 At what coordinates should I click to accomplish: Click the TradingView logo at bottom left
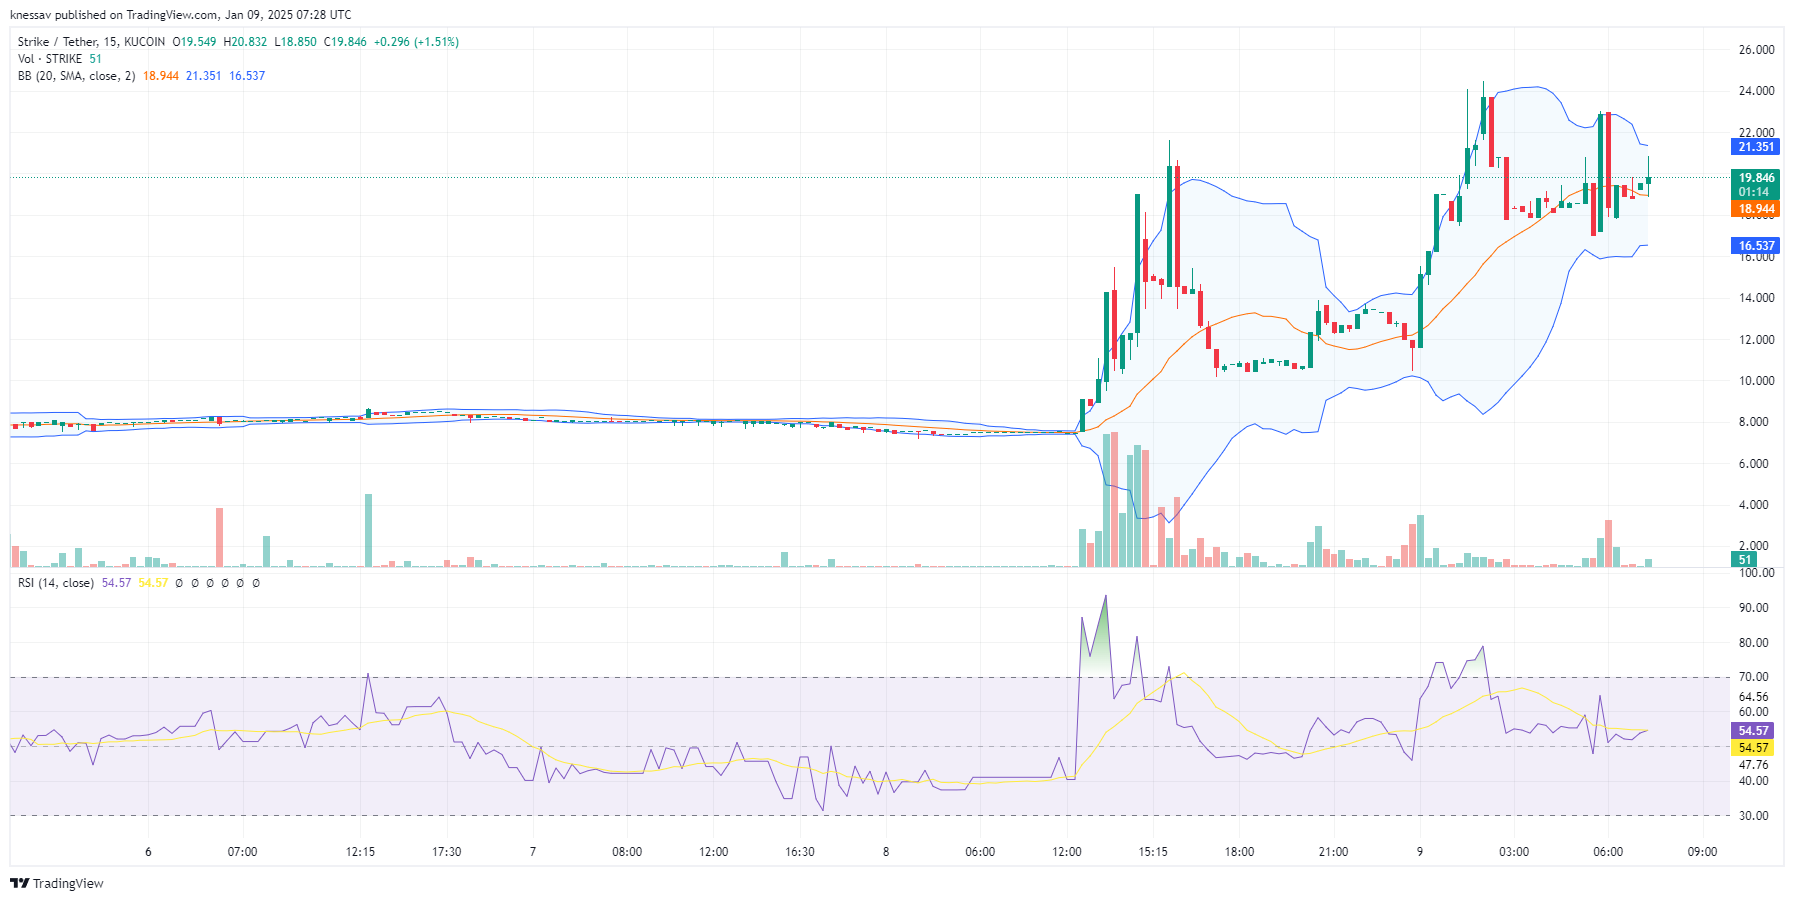(x=57, y=883)
